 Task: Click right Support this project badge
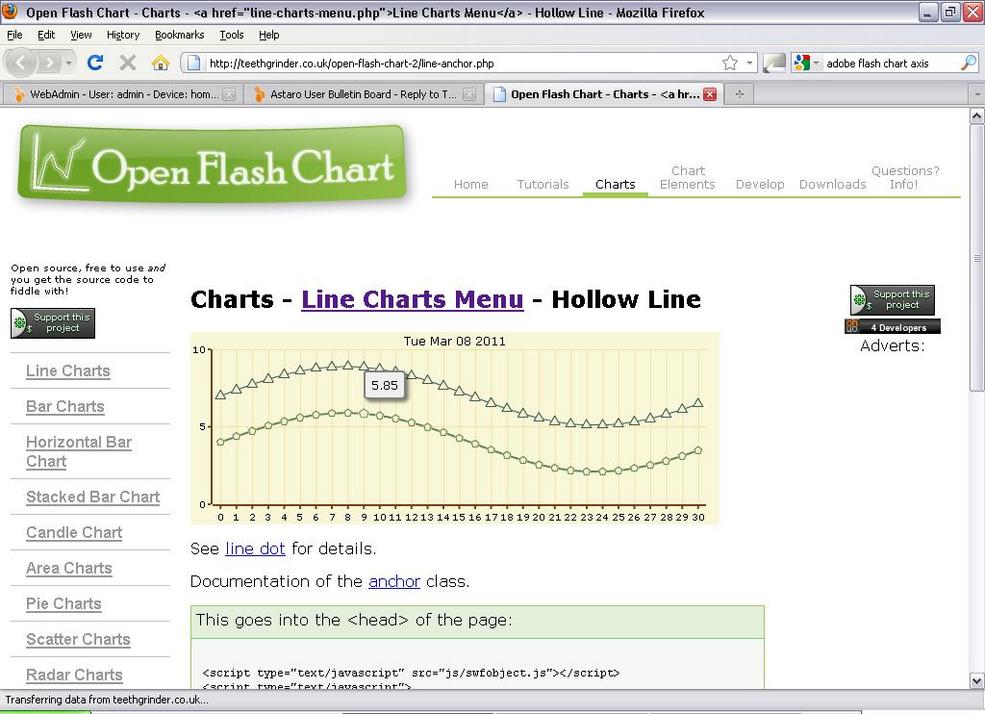[892, 300]
